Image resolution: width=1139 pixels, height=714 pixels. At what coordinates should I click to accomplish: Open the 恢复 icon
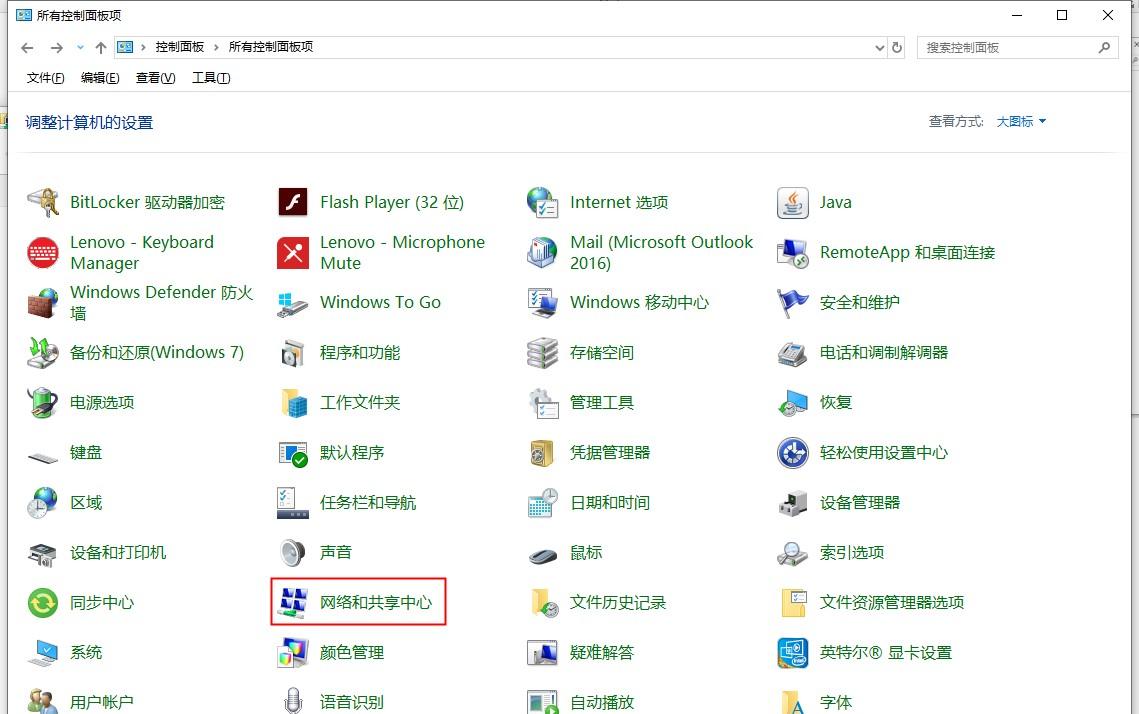pos(793,402)
